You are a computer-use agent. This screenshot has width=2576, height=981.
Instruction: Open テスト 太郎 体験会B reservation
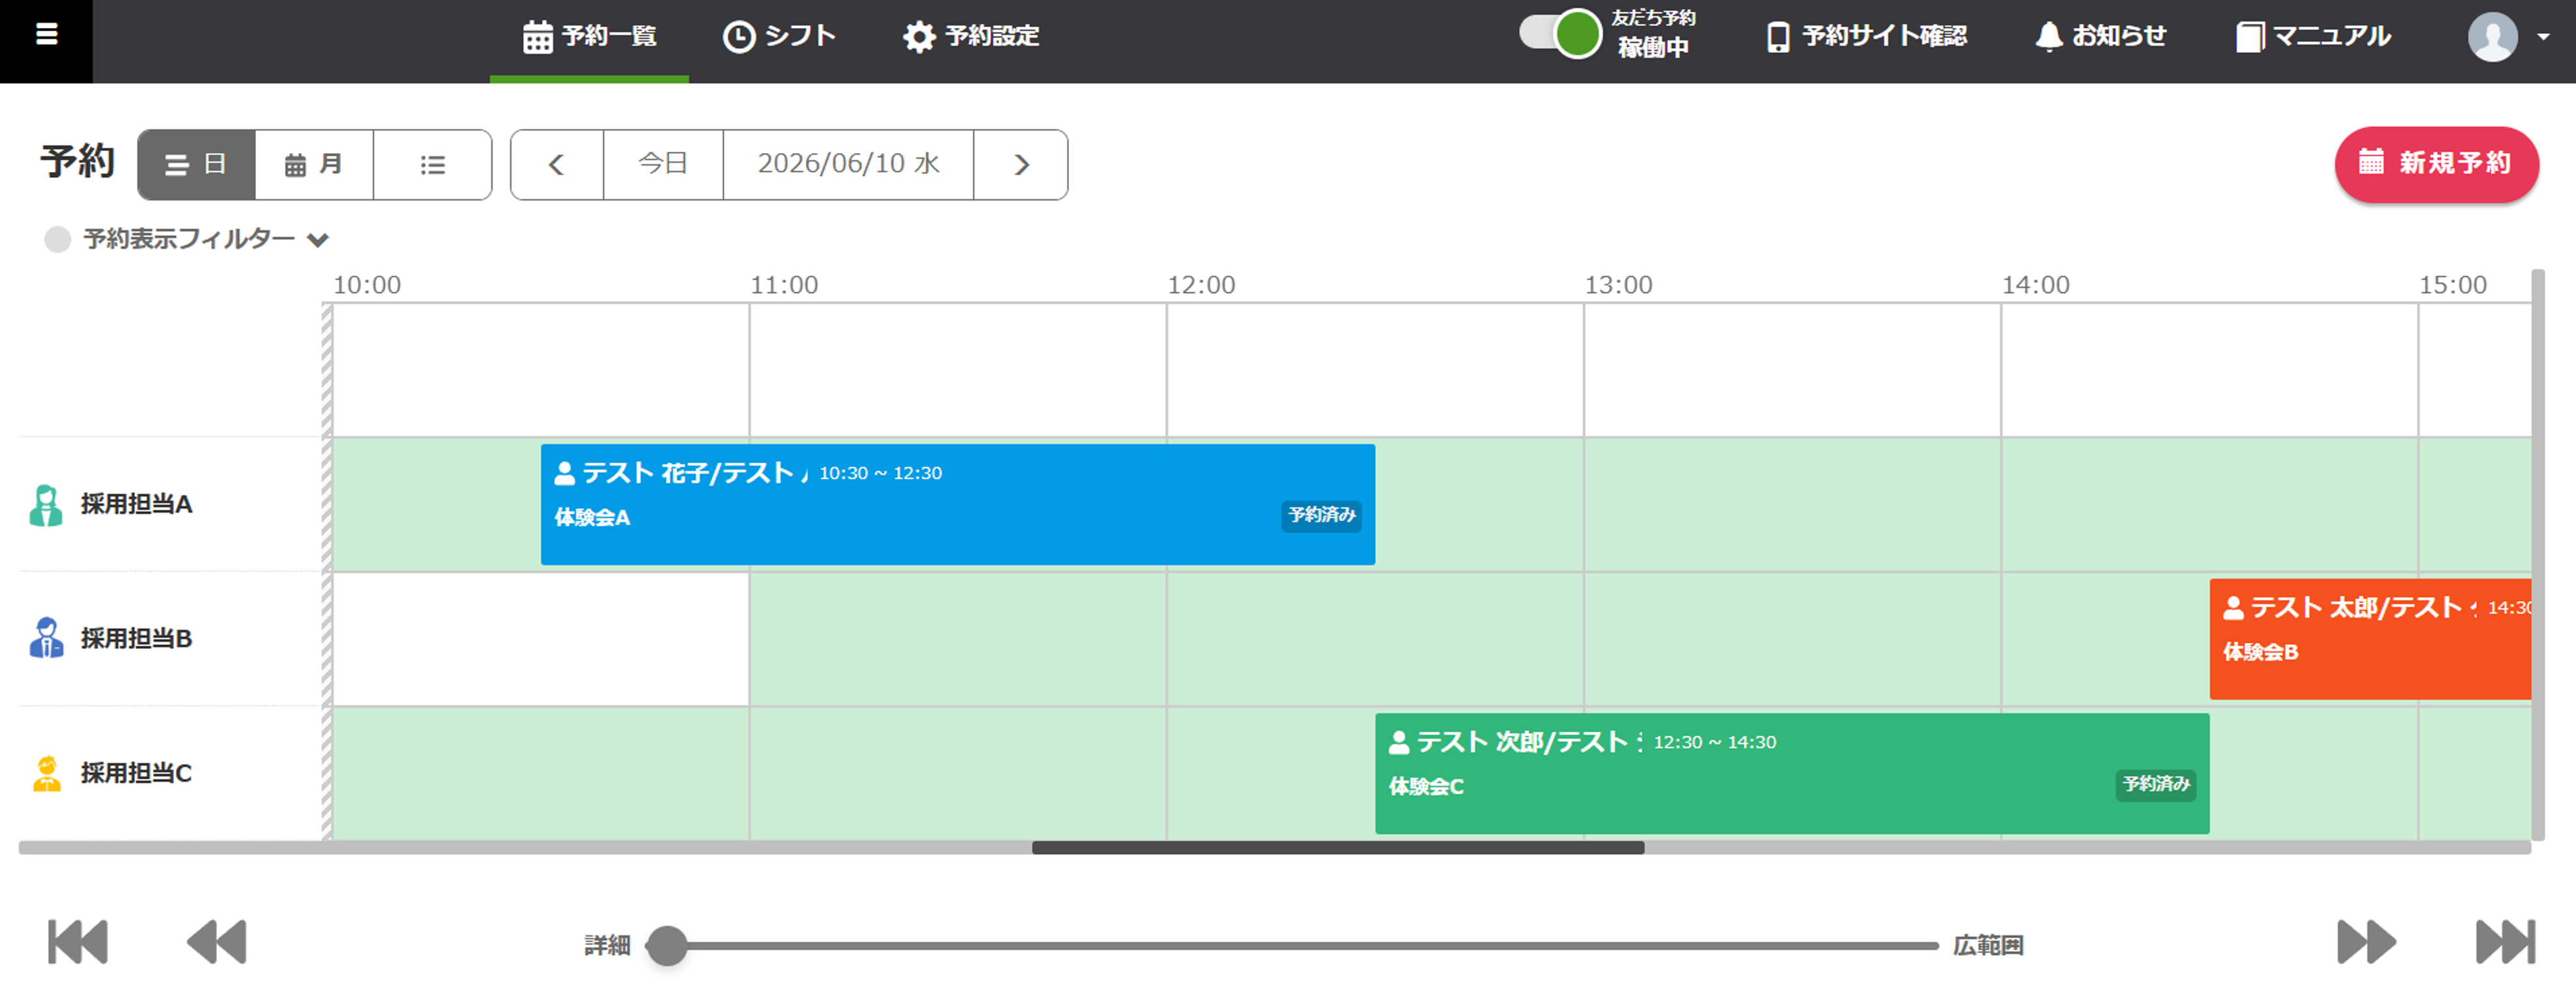click(x=2370, y=638)
